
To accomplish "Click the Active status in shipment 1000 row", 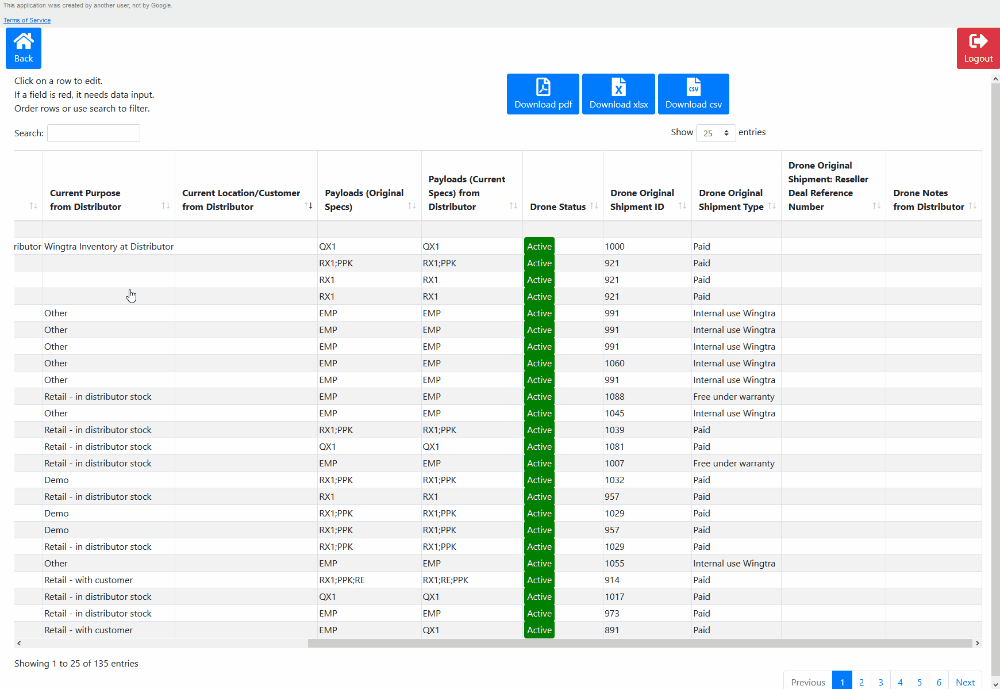I will [x=539, y=246].
